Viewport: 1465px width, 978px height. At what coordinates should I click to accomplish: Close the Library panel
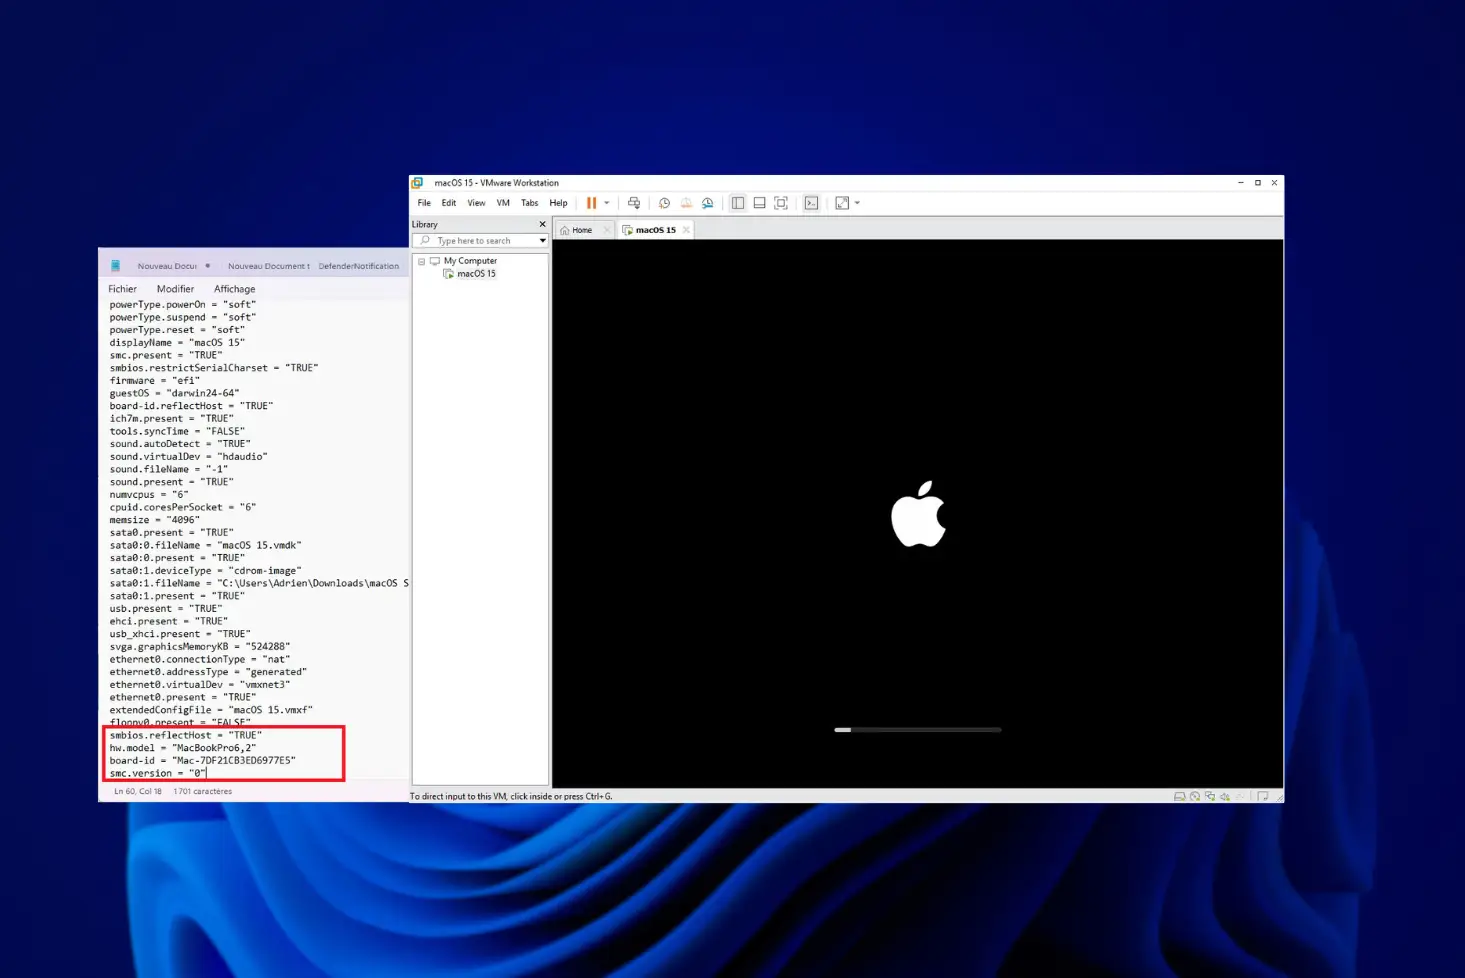coord(543,224)
